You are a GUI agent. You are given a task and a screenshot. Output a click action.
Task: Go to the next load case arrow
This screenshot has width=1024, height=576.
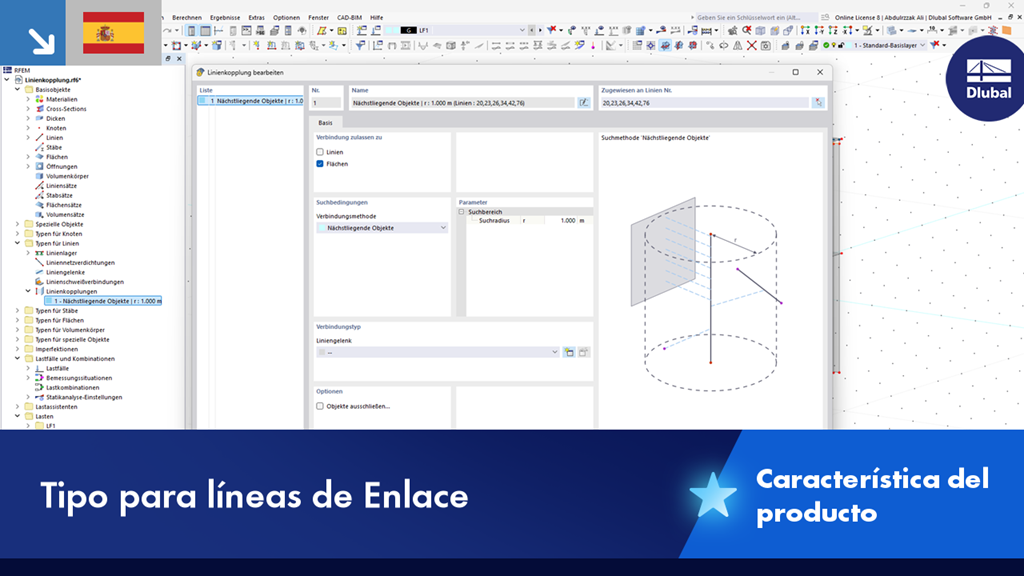pos(540,30)
